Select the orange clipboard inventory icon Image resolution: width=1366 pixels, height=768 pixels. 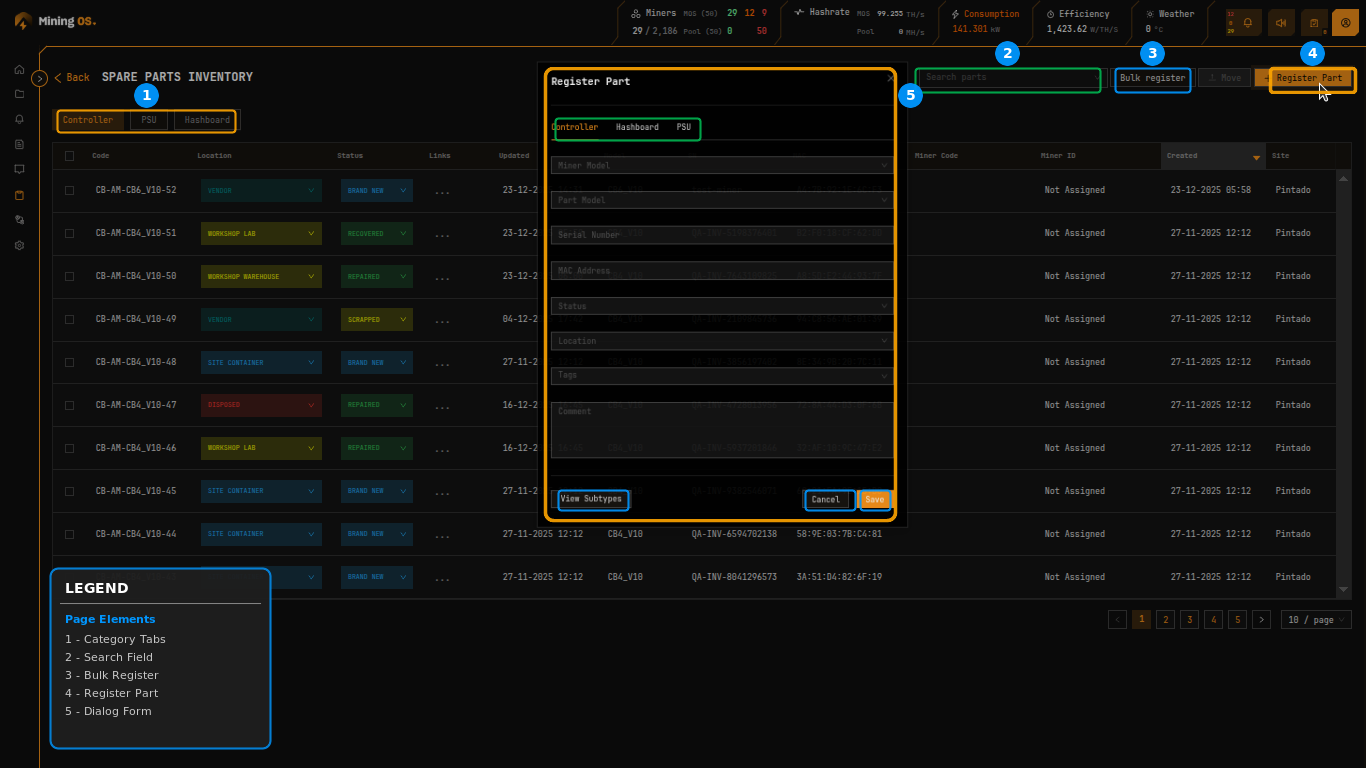click(18, 194)
